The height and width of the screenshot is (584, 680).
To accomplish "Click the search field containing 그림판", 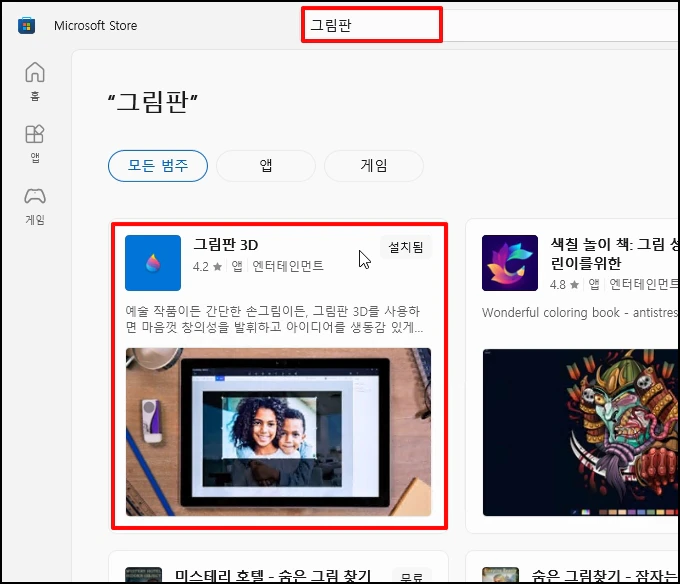I will pos(490,25).
